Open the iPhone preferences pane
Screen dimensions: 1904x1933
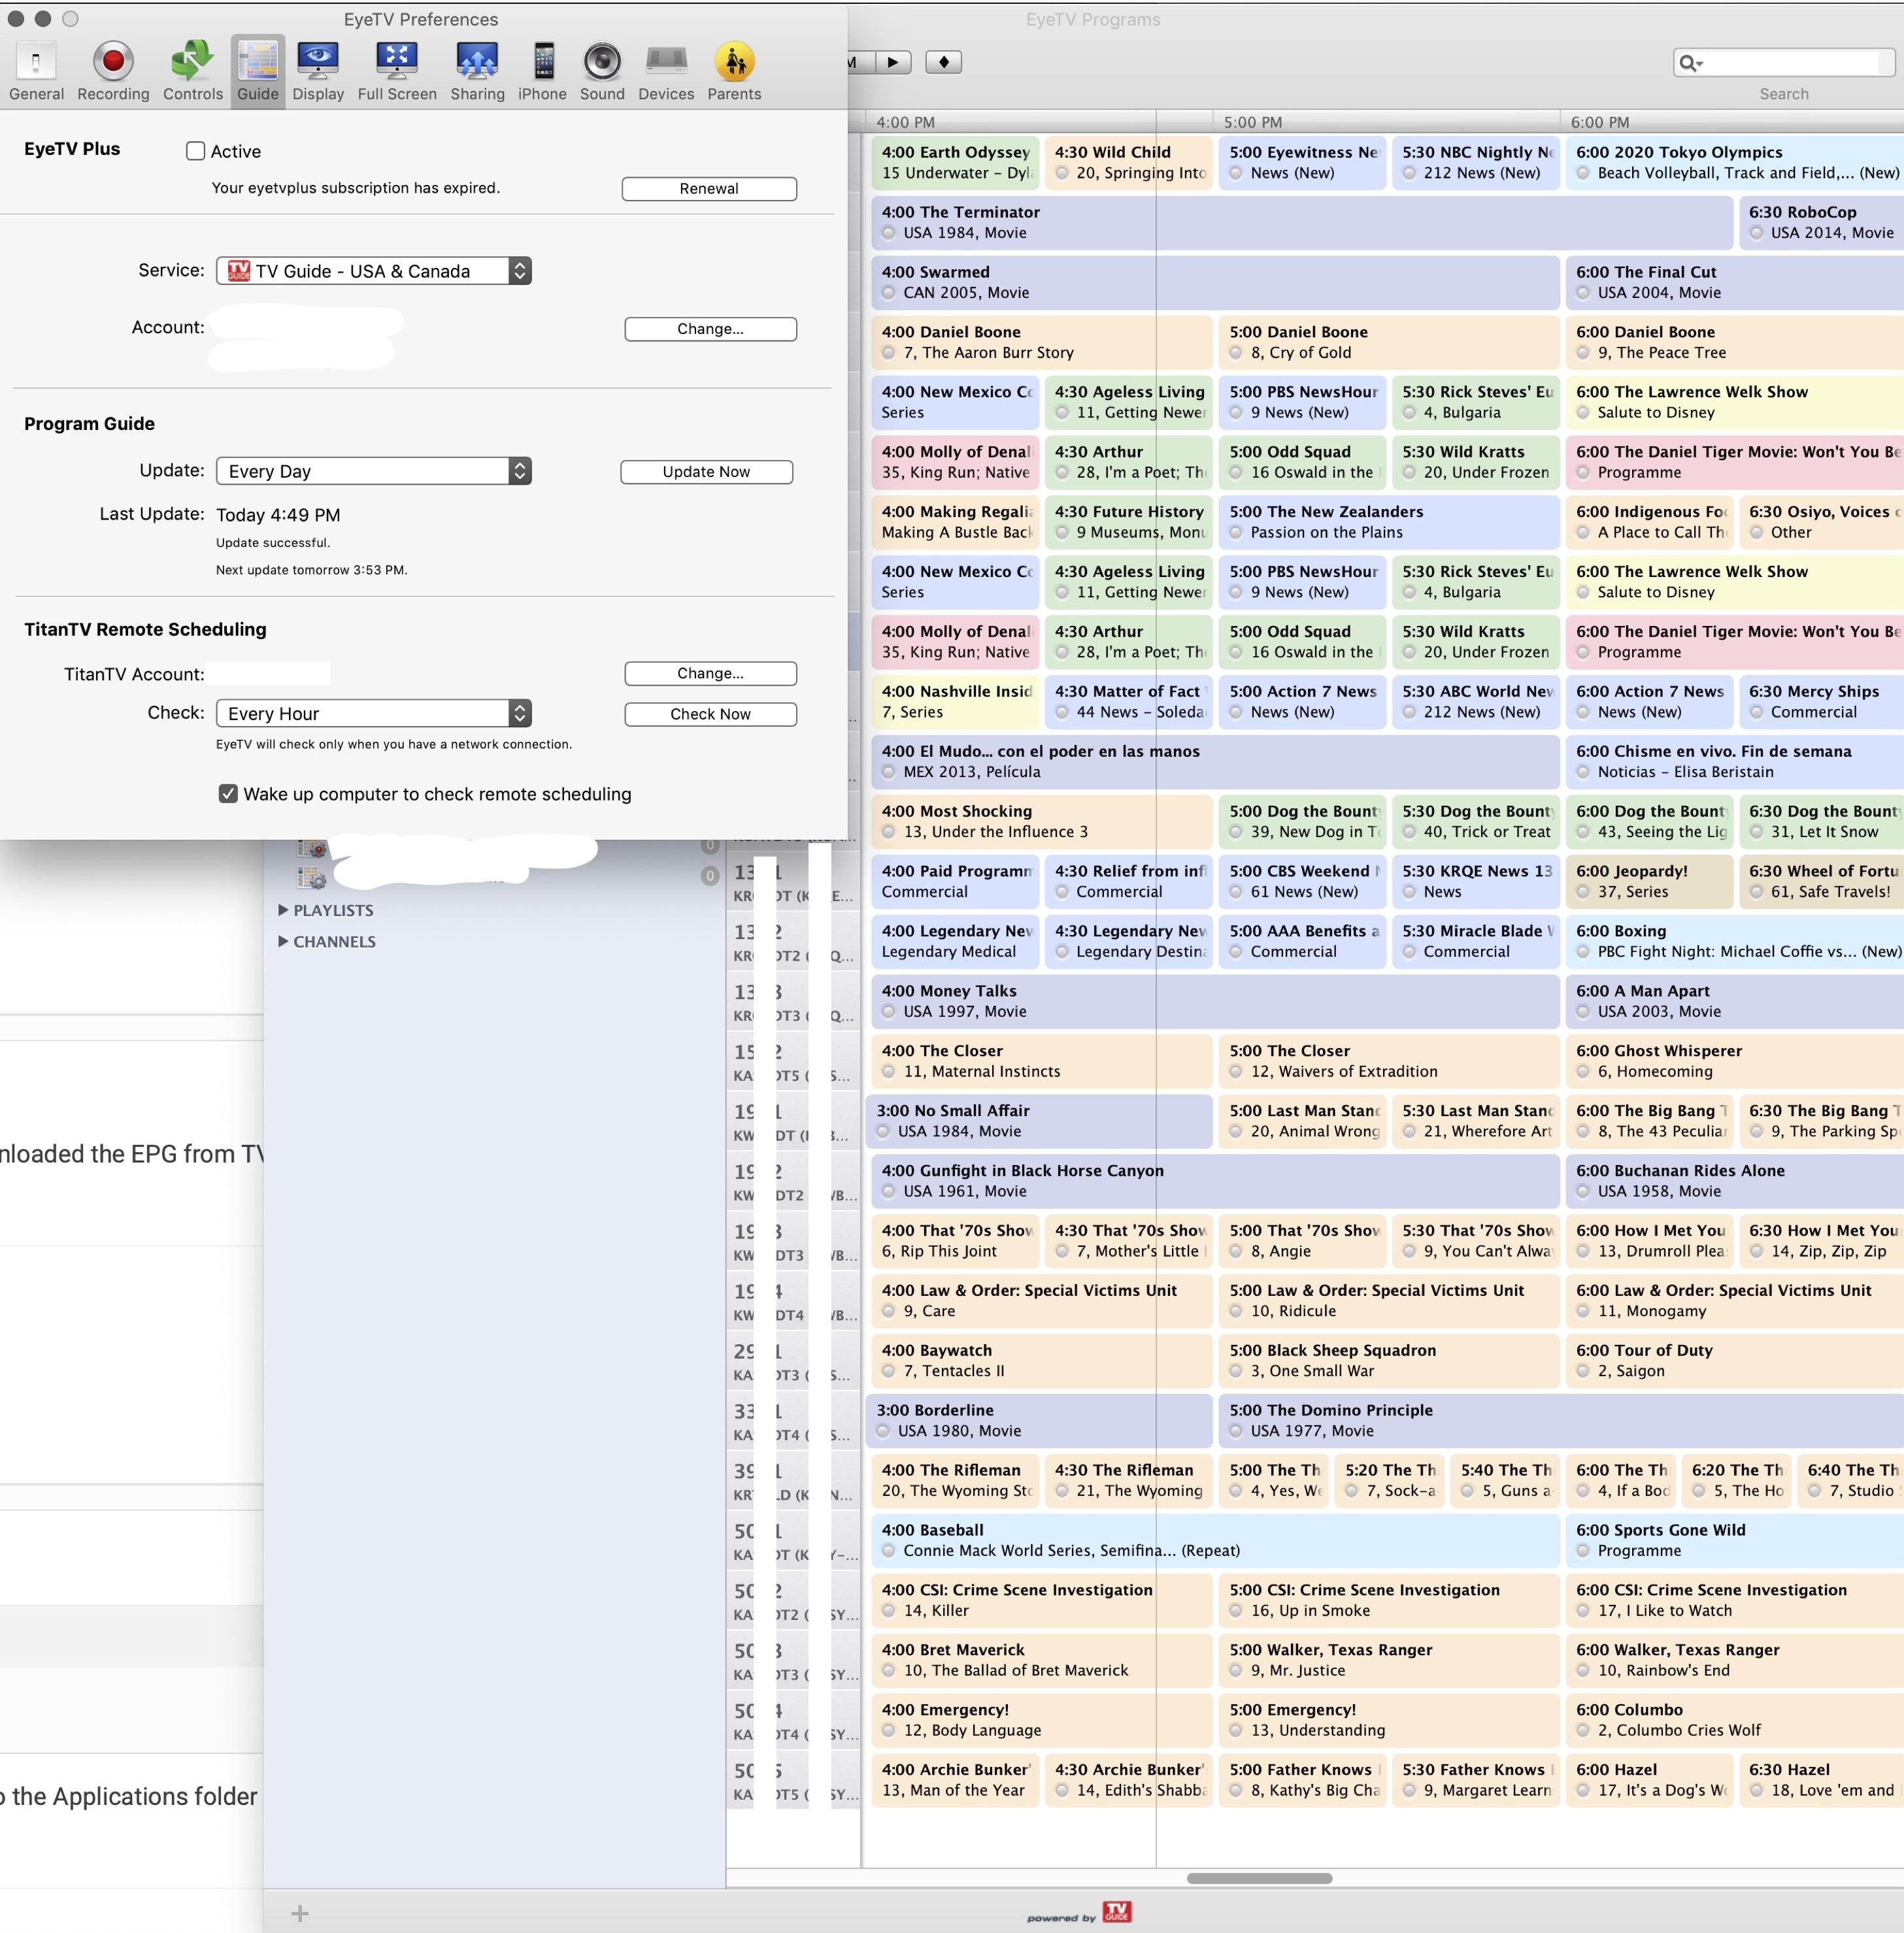[542, 71]
